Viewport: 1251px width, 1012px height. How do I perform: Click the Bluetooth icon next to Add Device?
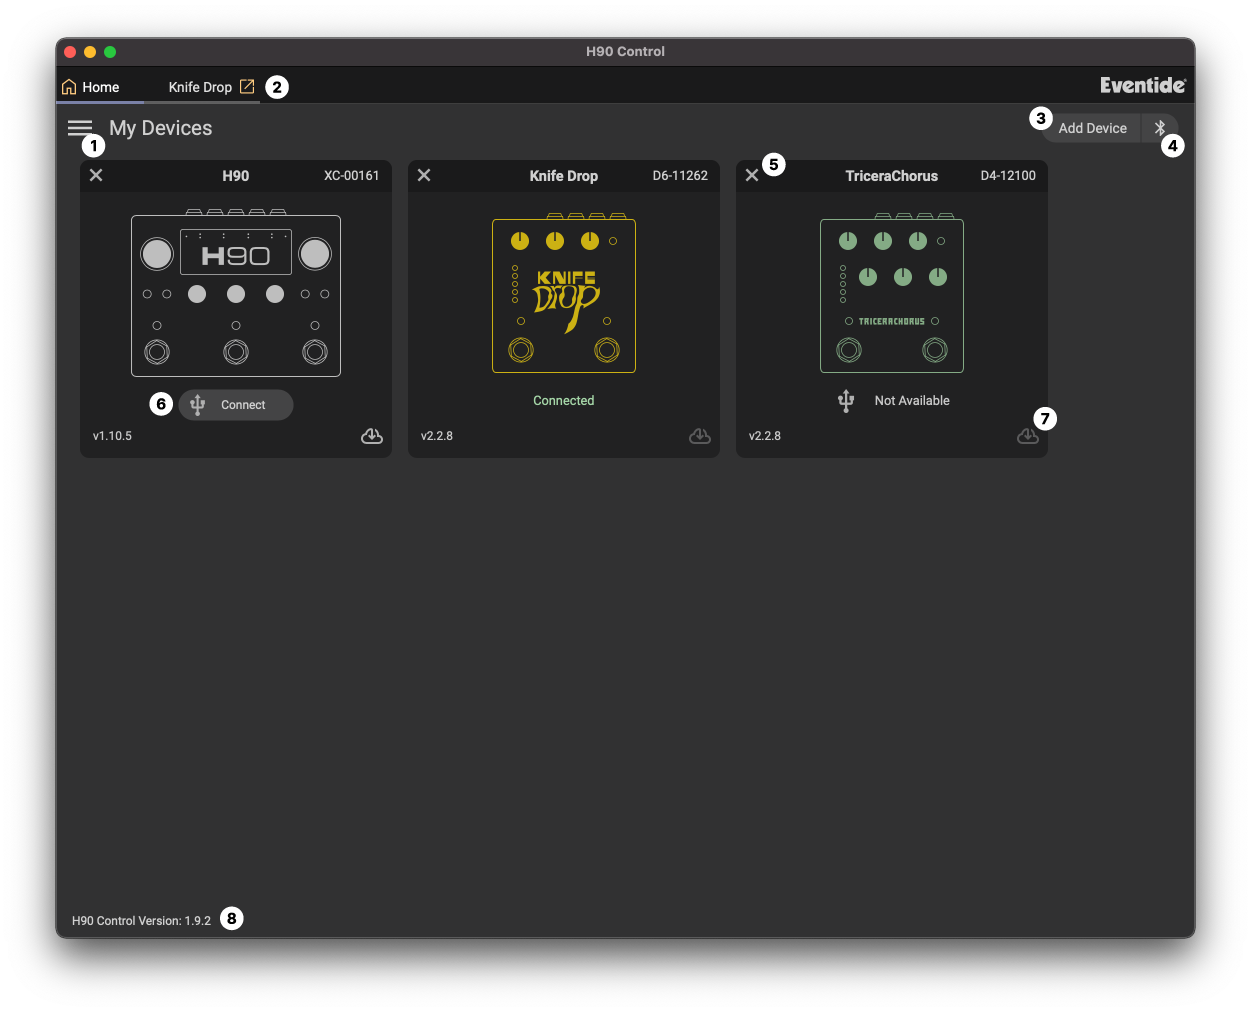pyautogui.click(x=1160, y=128)
